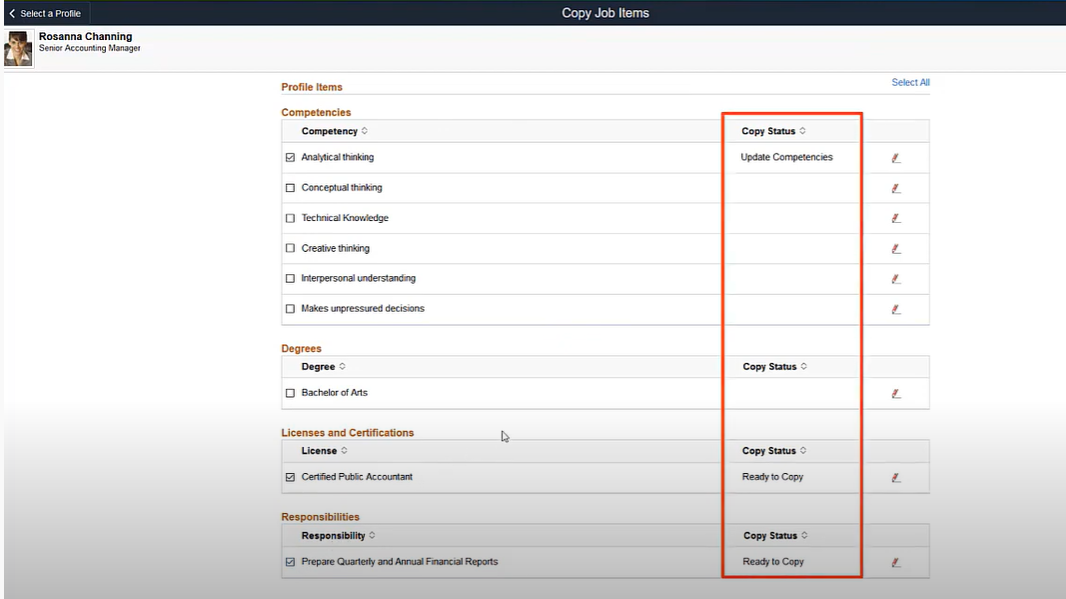
Task: Edit the Bachelor of Arts pencil icon
Action: click(x=896, y=394)
